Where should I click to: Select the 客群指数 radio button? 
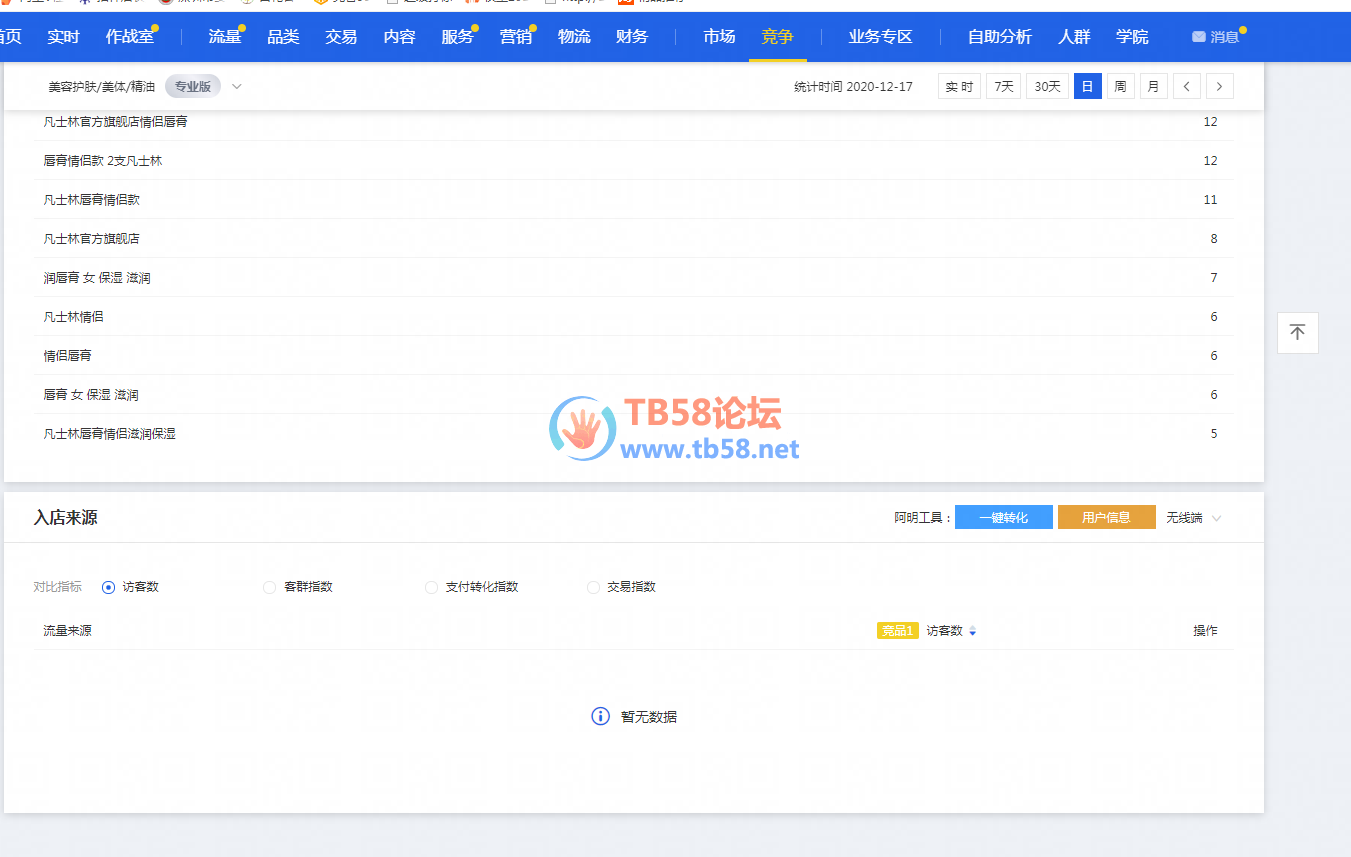(x=269, y=587)
